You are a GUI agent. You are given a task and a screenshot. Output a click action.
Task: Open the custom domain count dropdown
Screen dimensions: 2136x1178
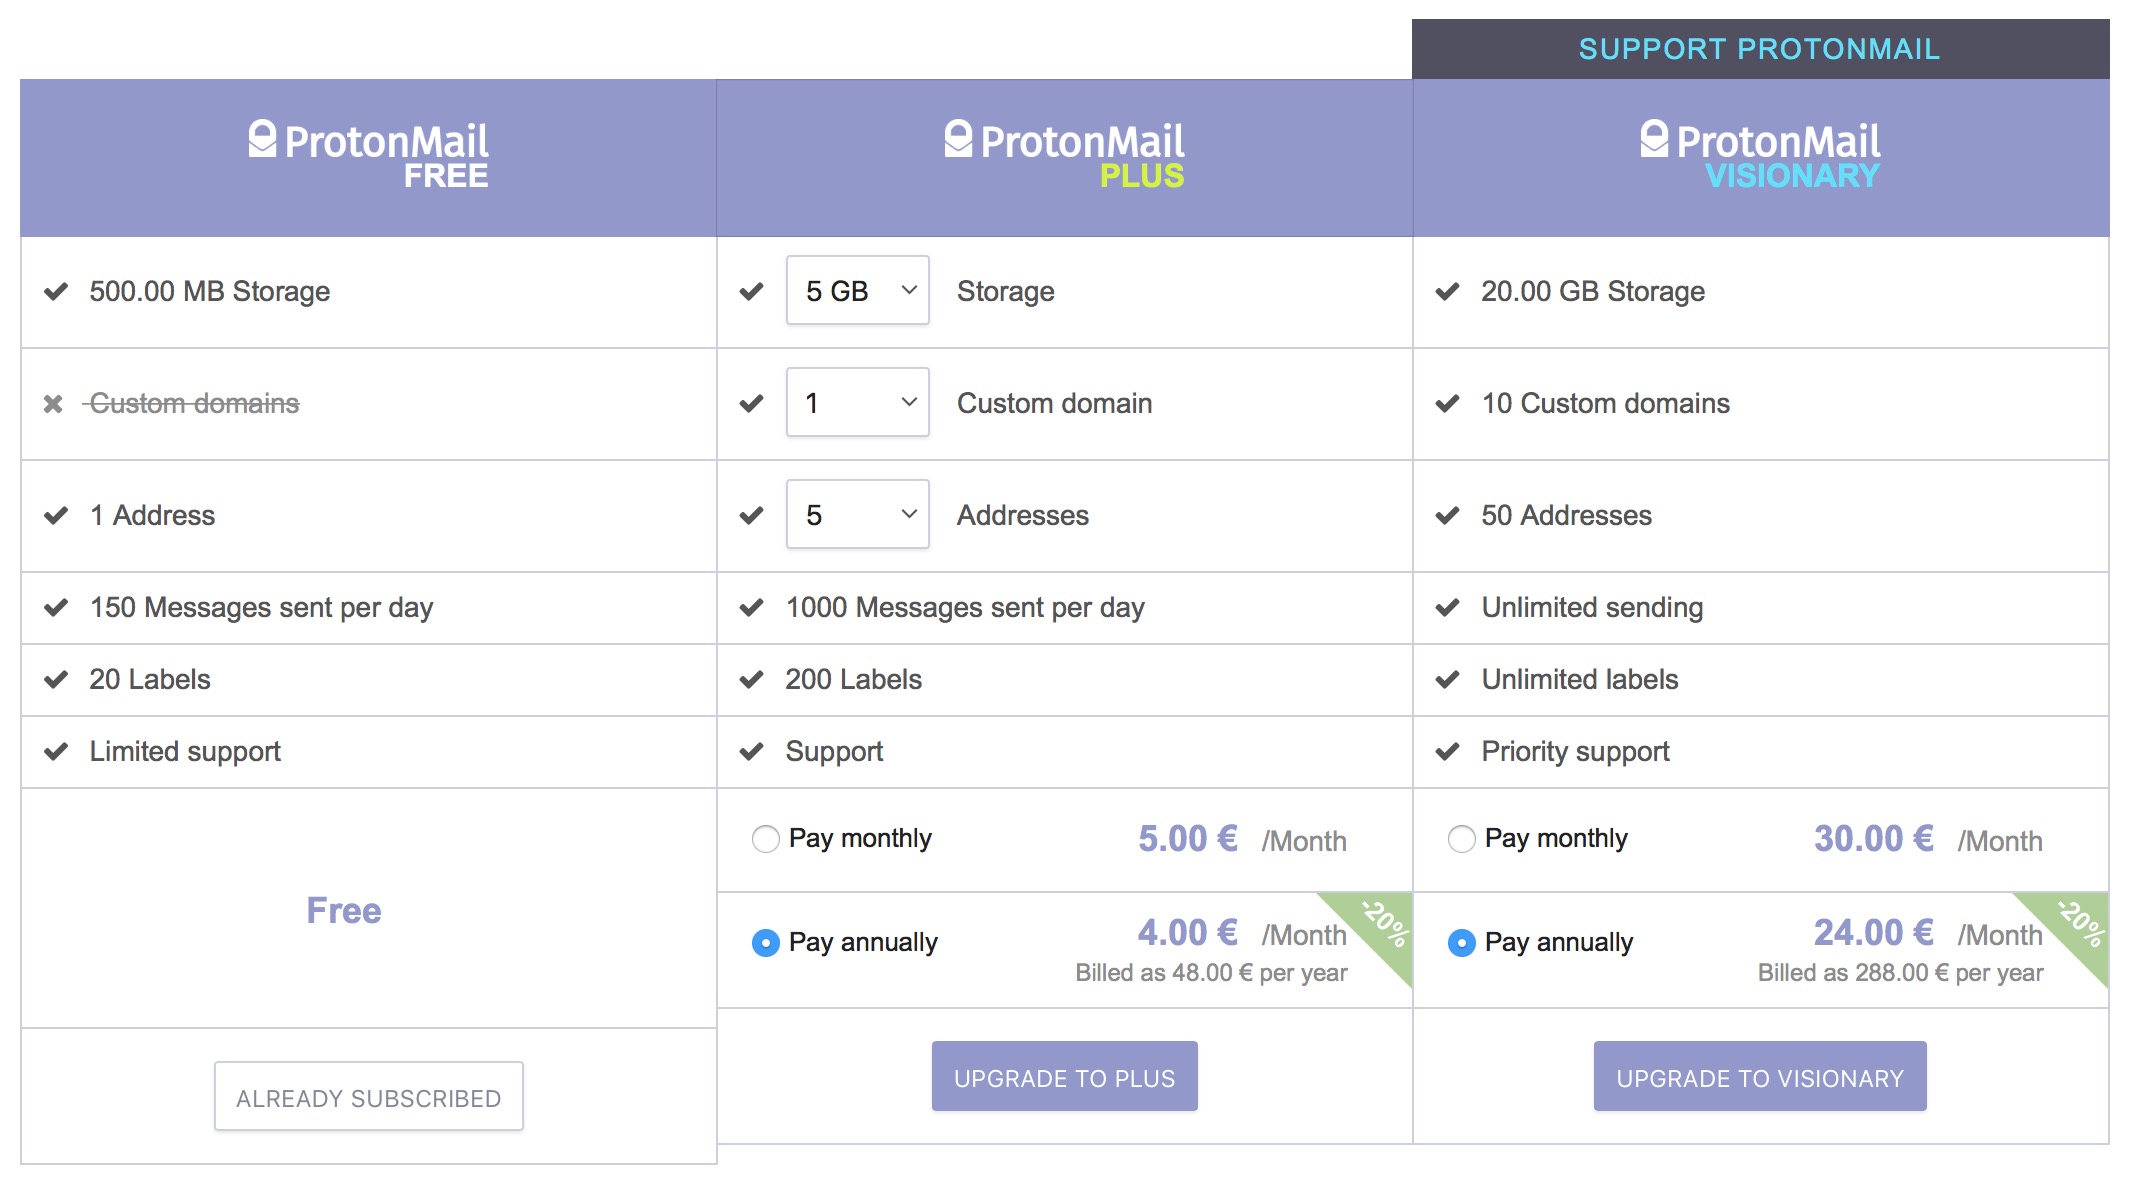(858, 402)
